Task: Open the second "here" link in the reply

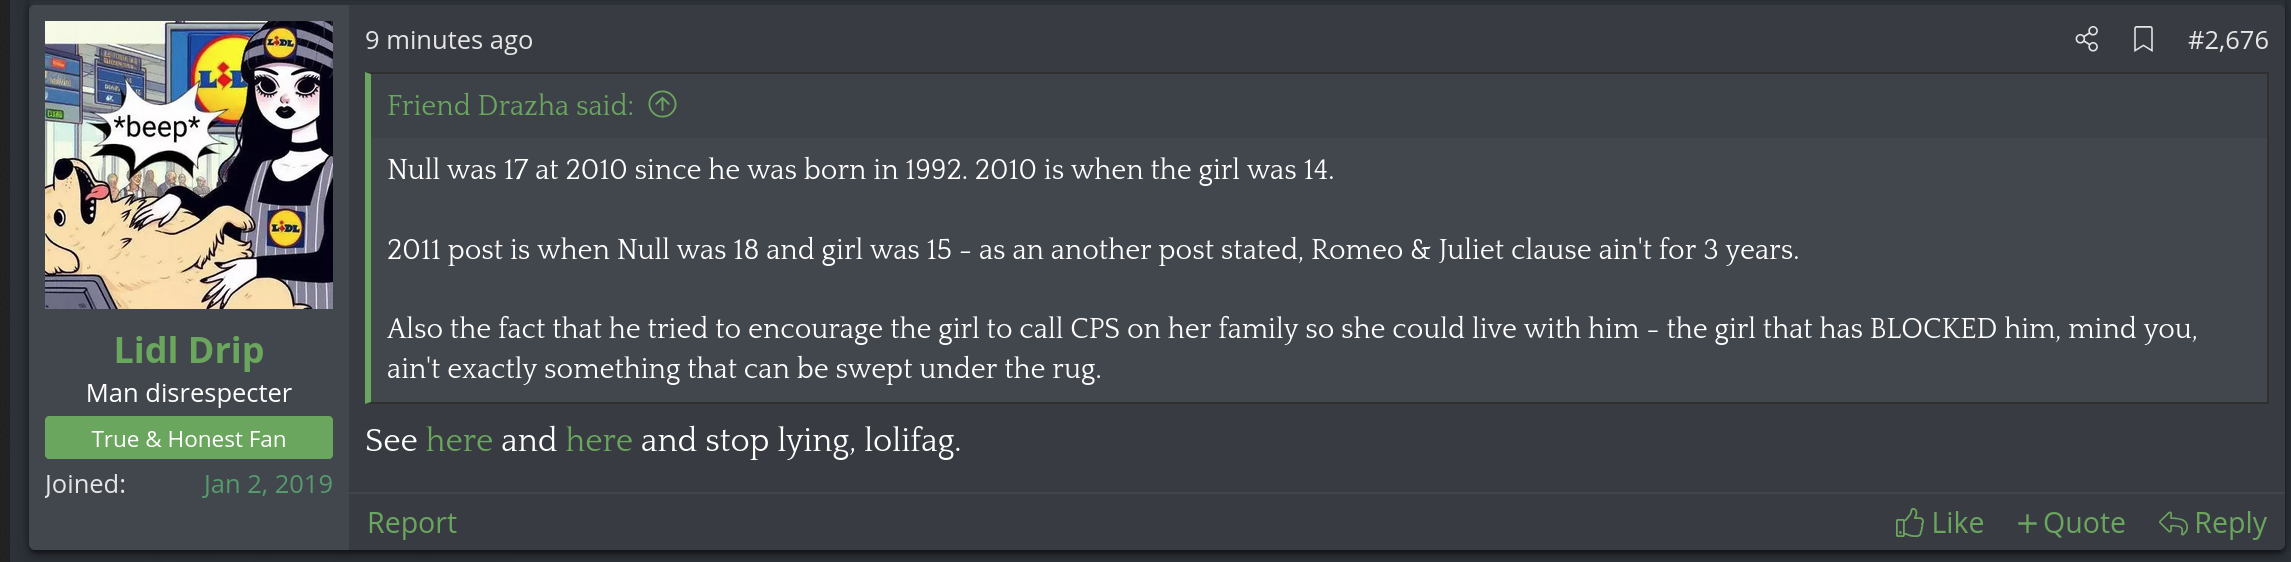Action: pyautogui.click(x=599, y=440)
